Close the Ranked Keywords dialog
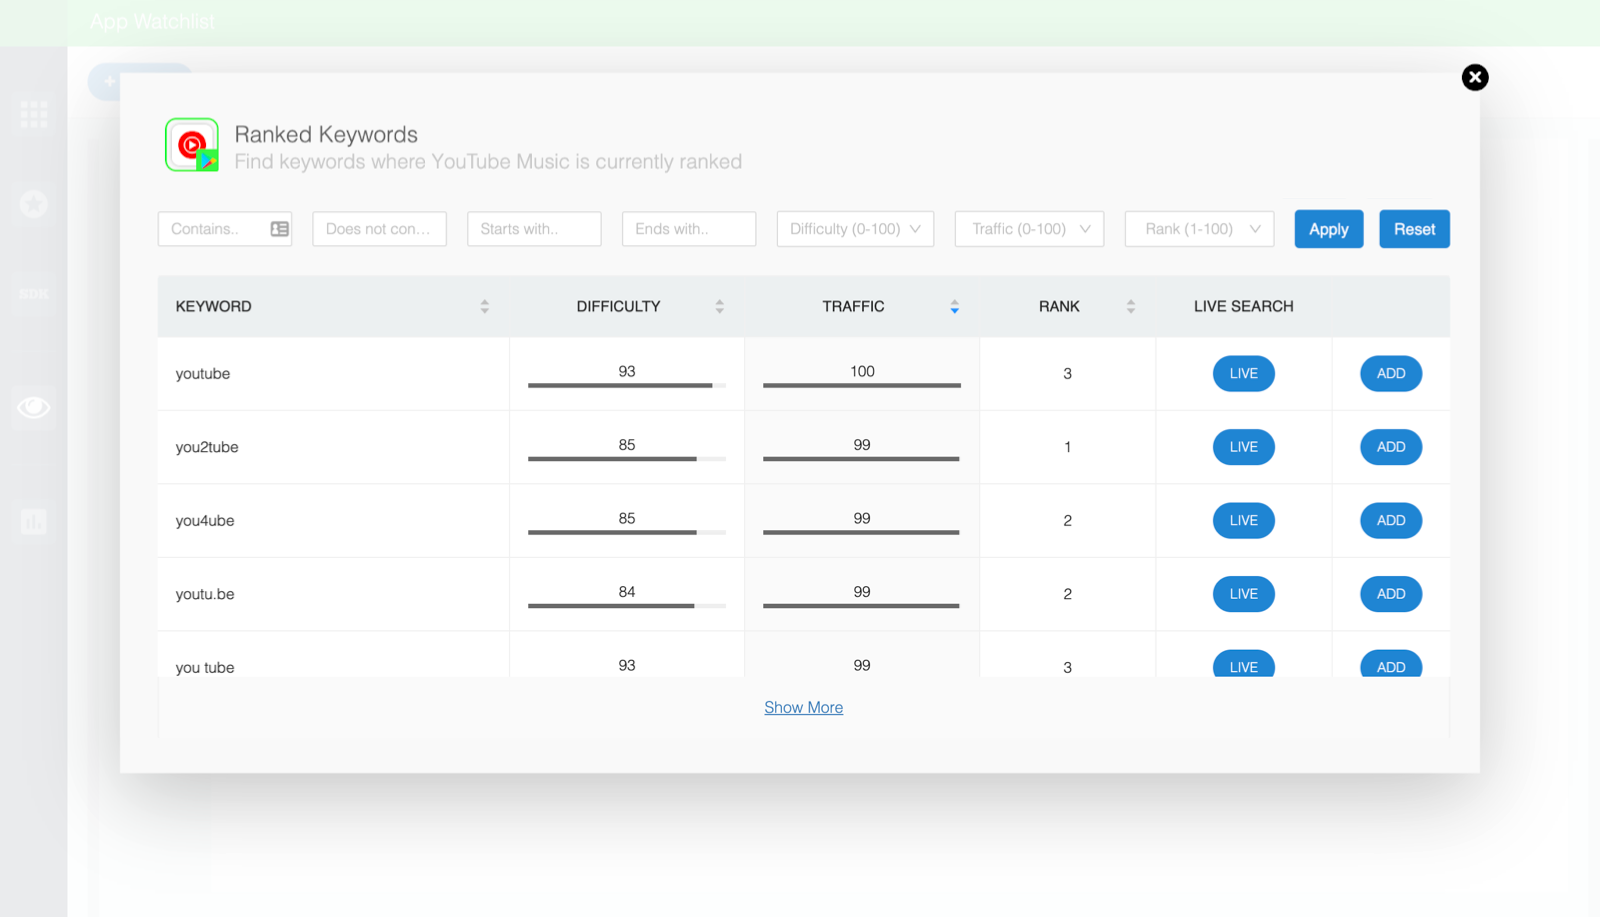The height and width of the screenshot is (917, 1600). point(1475,77)
